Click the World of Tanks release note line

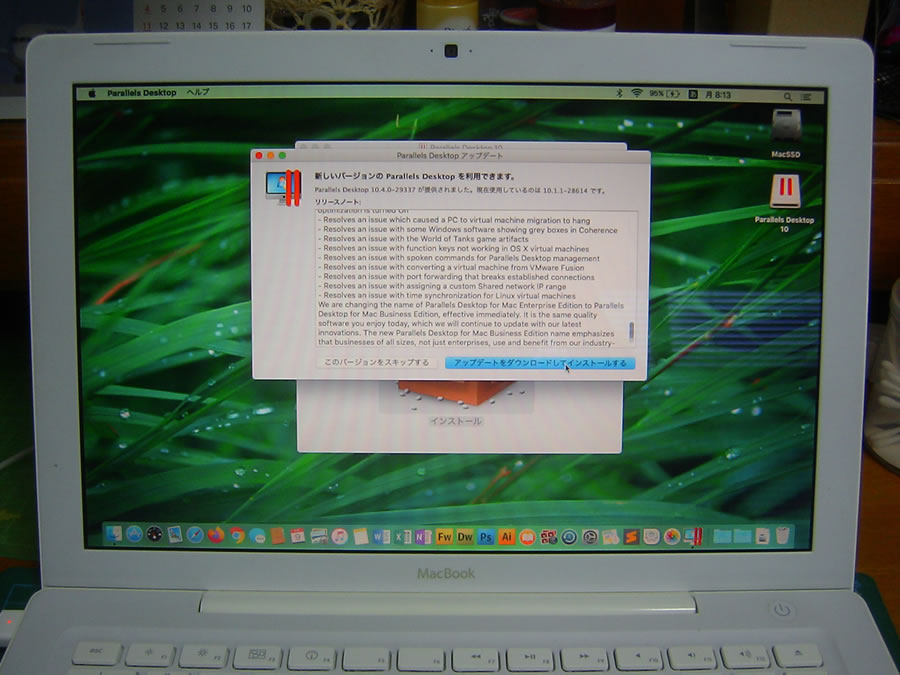pos(424,239)
